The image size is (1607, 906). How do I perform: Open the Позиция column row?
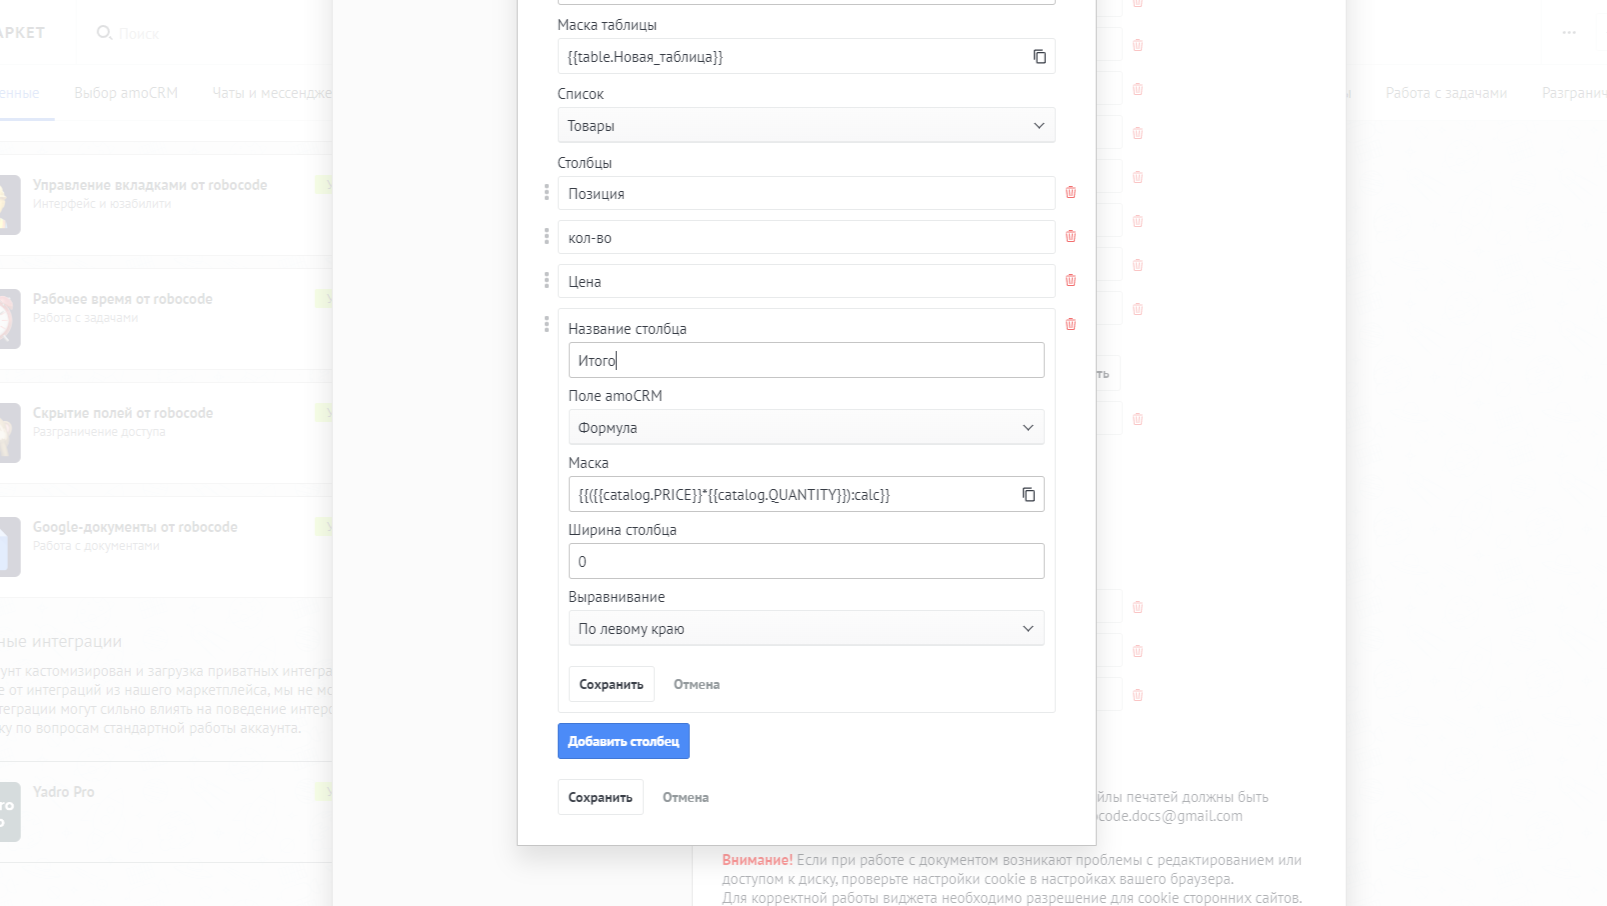(806, 193)
